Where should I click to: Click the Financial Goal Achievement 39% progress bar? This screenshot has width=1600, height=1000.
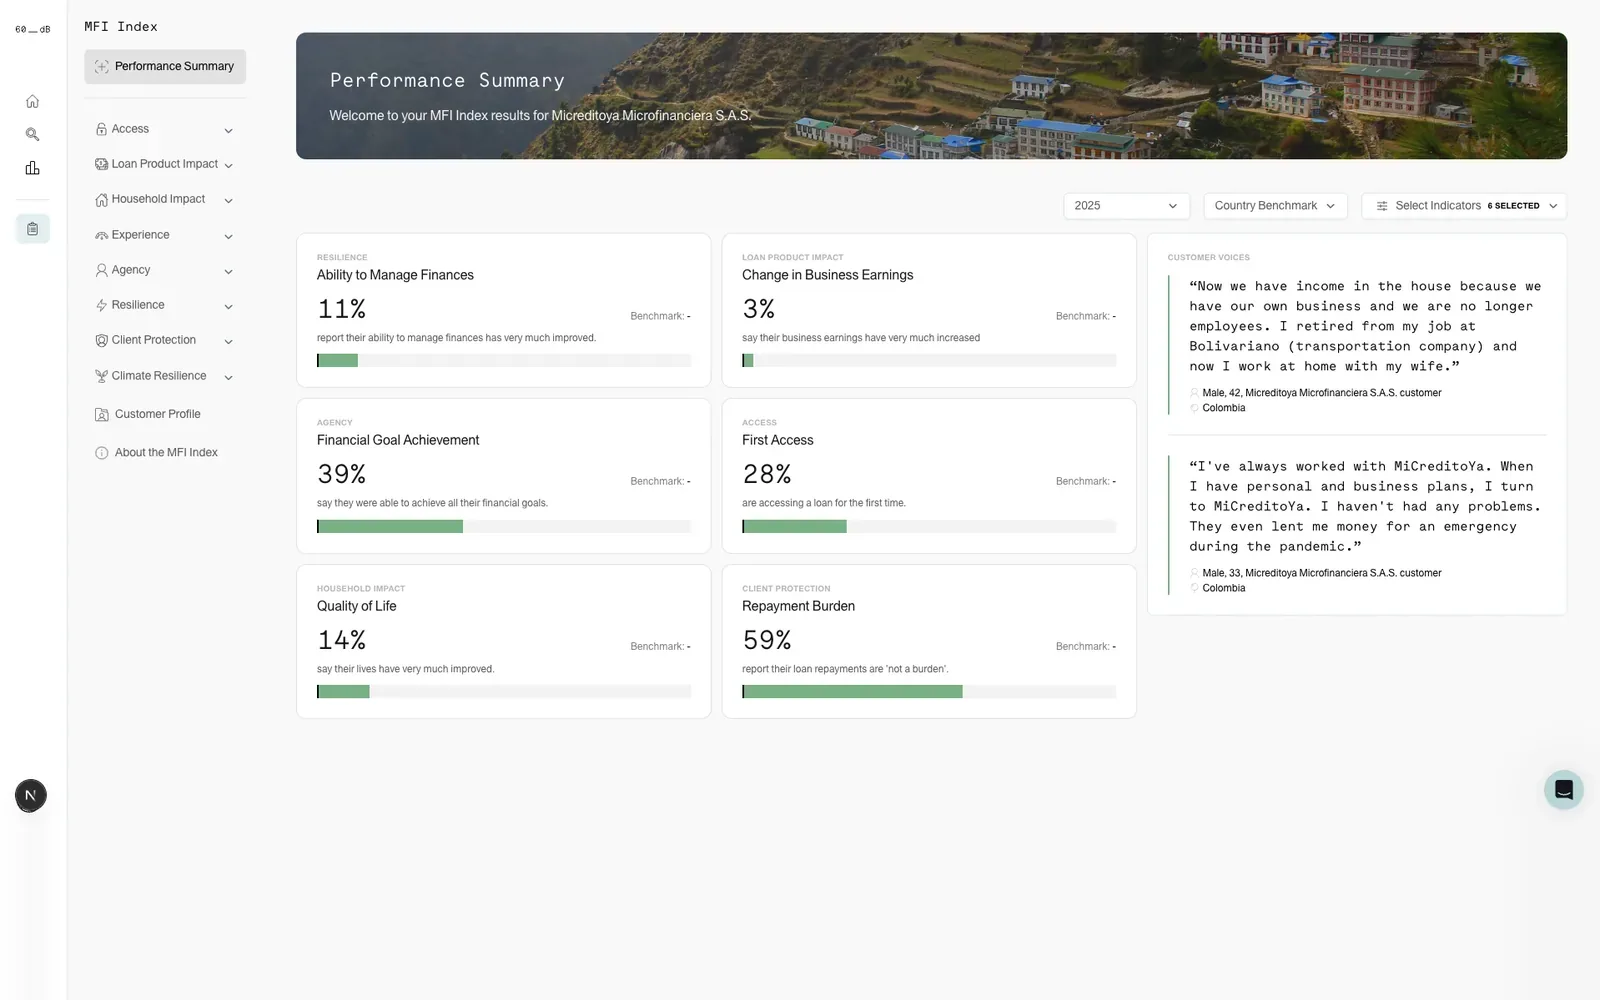tap(504, 526)
